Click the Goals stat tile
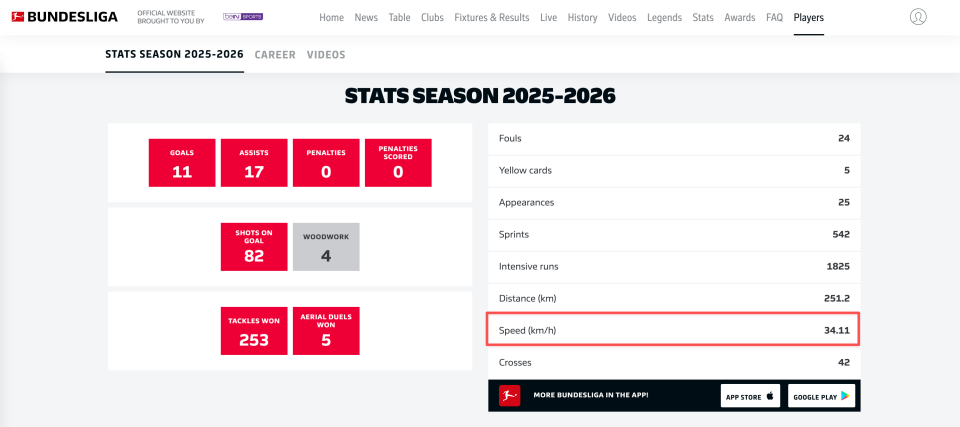 point(182,163)
